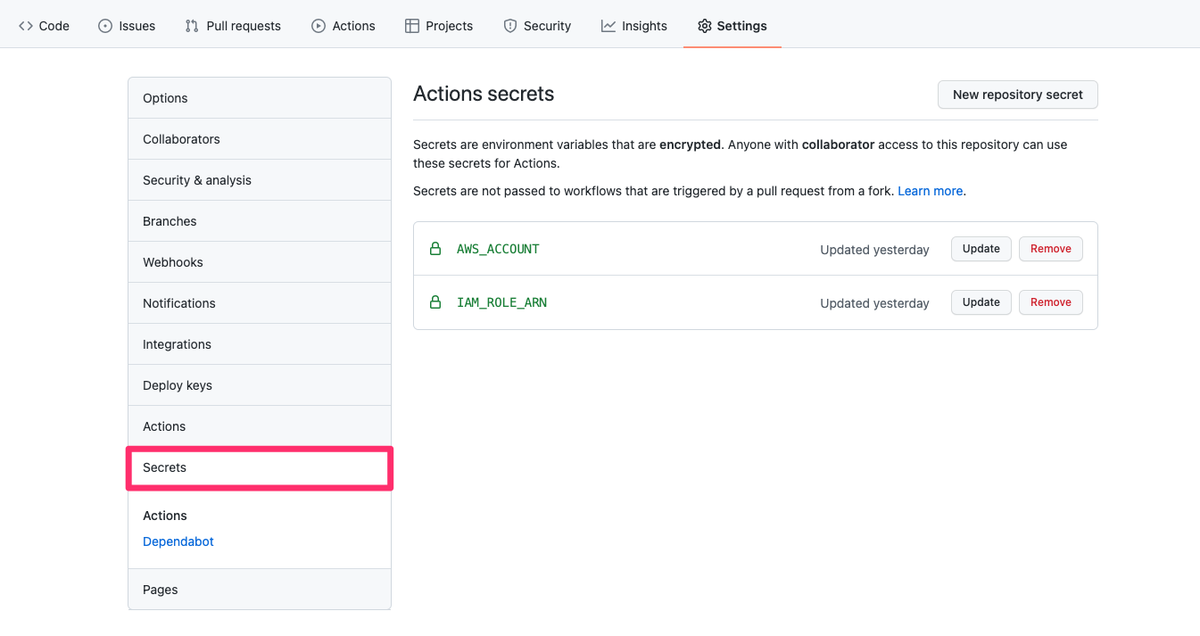Click the Pull requests branch icon

point(191,25)
